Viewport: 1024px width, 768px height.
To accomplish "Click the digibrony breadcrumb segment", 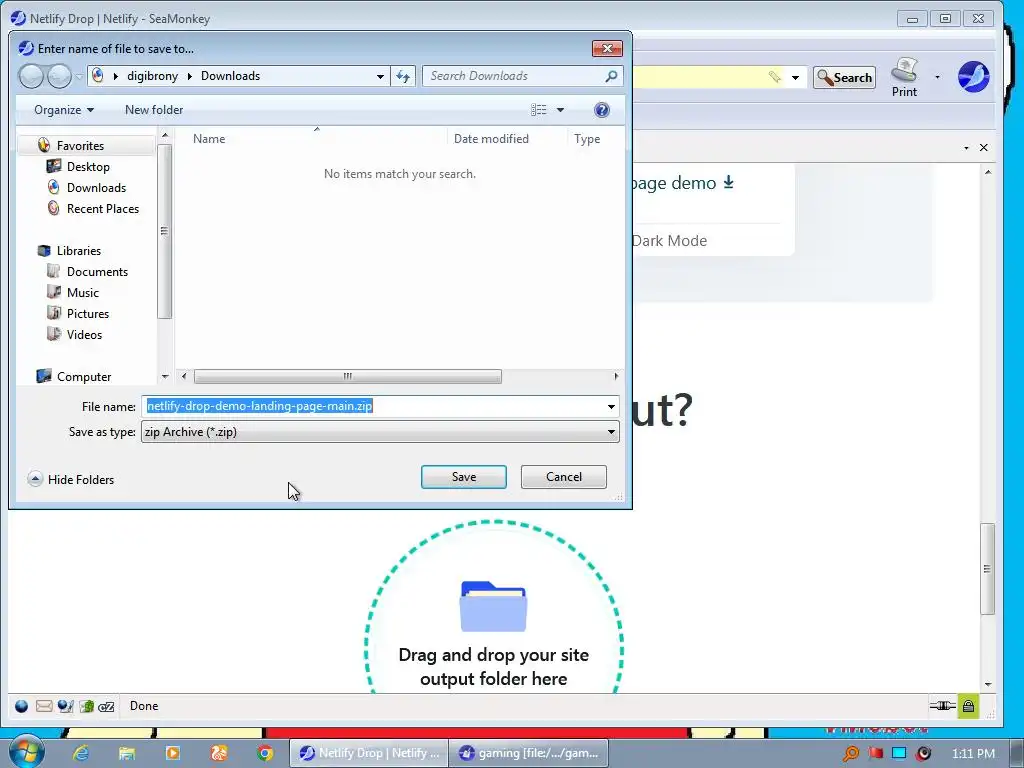I will [x=152, y=76].
